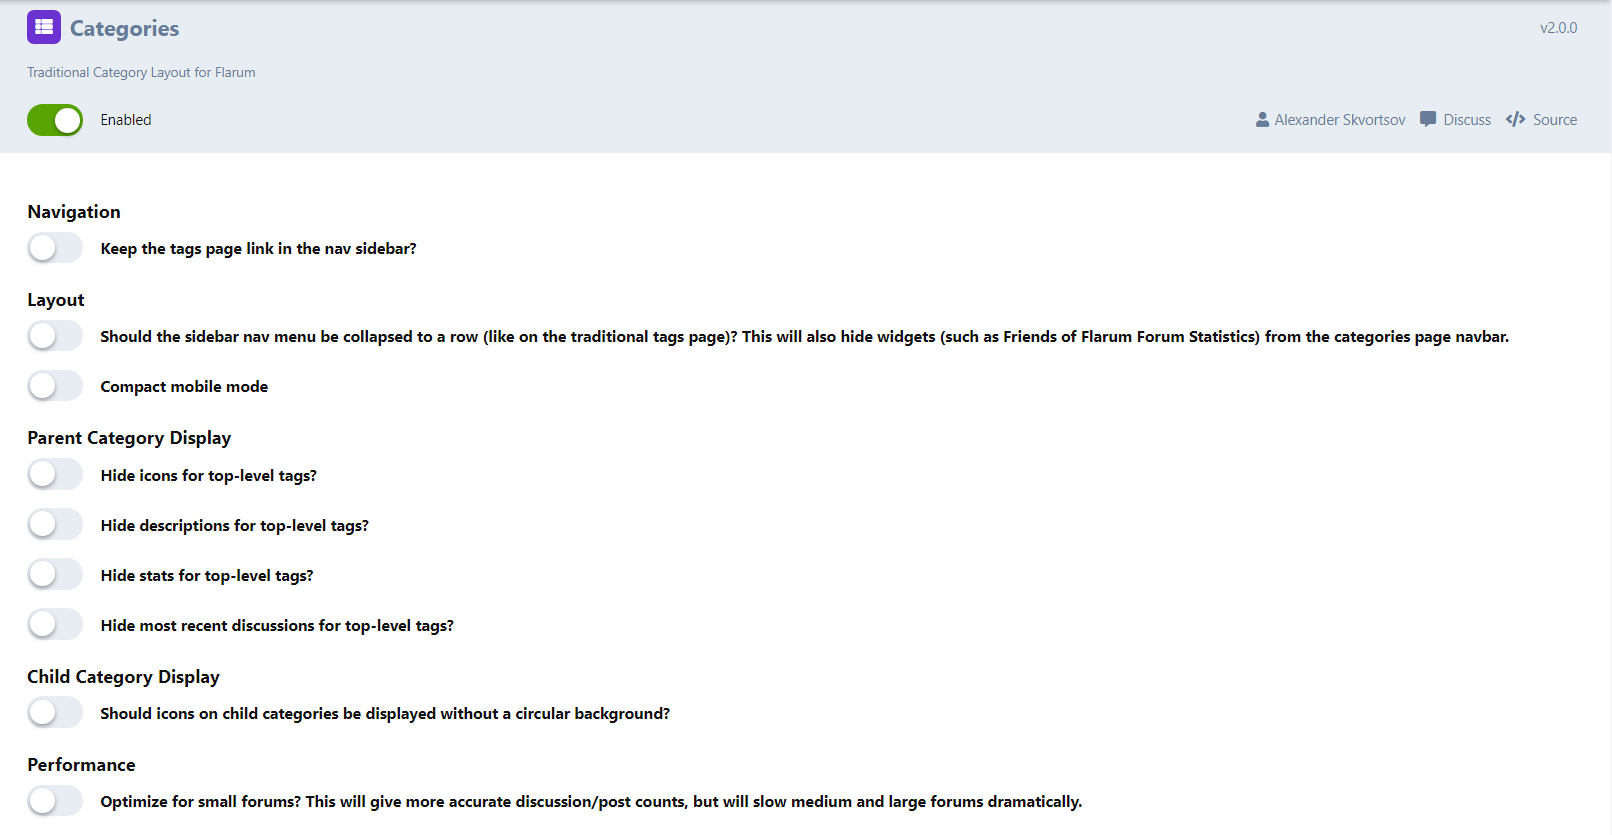Toggle Hide descriptions for top-level tags

tap(55, 524)
